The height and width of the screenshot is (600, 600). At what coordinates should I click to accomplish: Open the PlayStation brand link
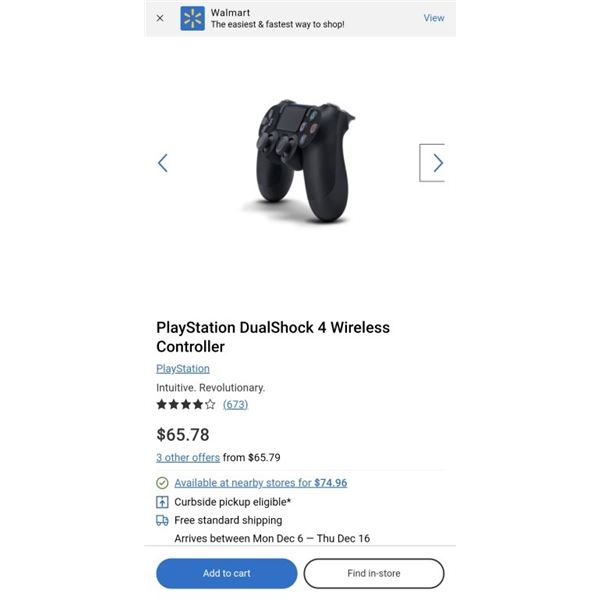pos(183,369)
